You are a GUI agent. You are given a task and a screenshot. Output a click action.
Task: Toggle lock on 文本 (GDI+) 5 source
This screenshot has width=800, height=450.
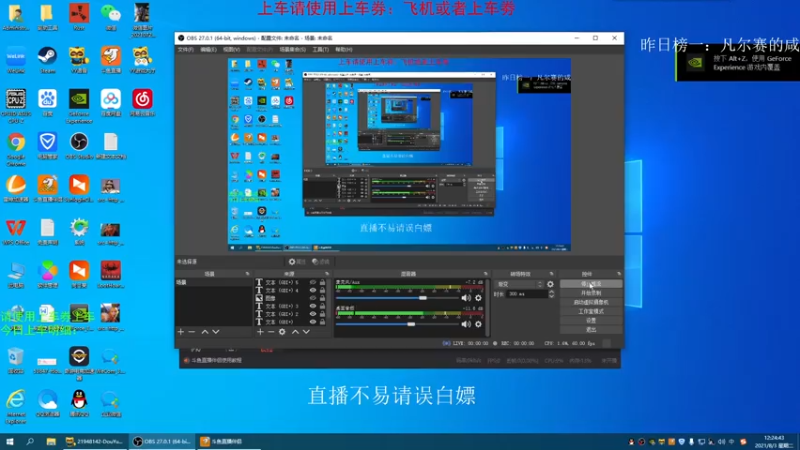[x=322, y=282]
